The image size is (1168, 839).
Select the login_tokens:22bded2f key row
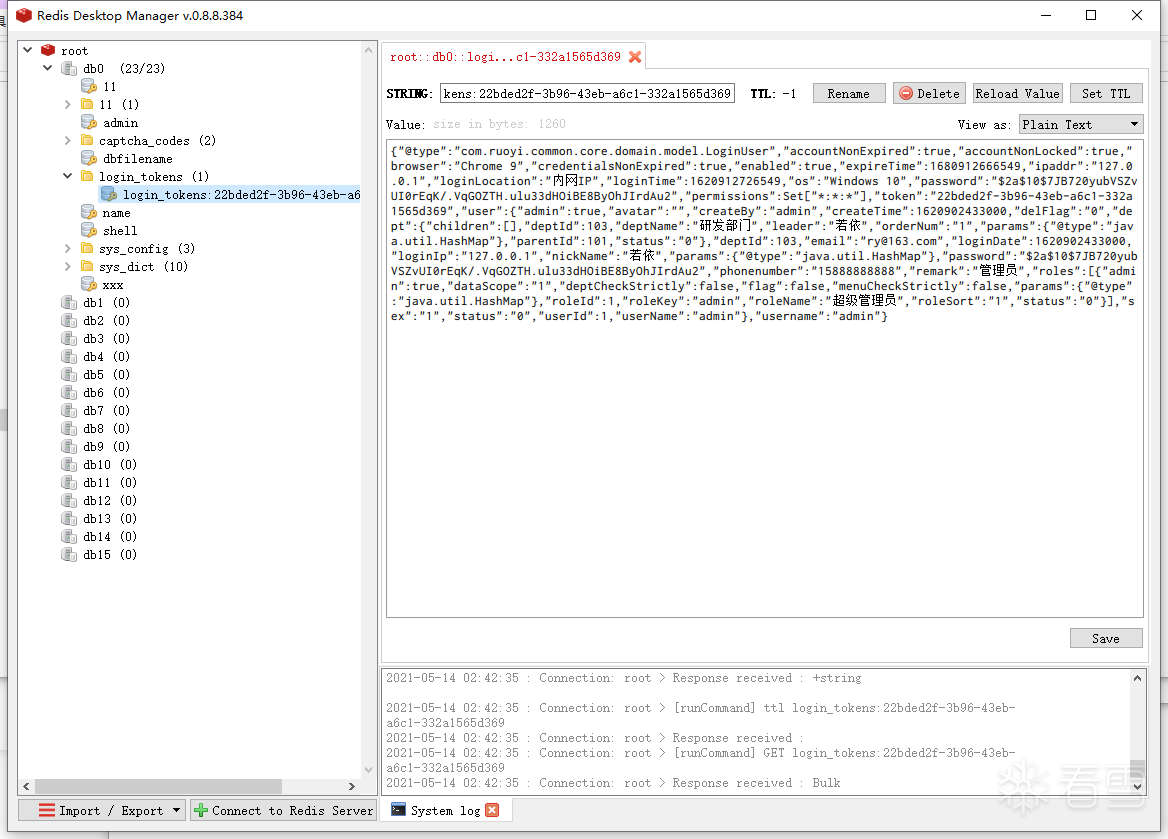click(229, 194)
